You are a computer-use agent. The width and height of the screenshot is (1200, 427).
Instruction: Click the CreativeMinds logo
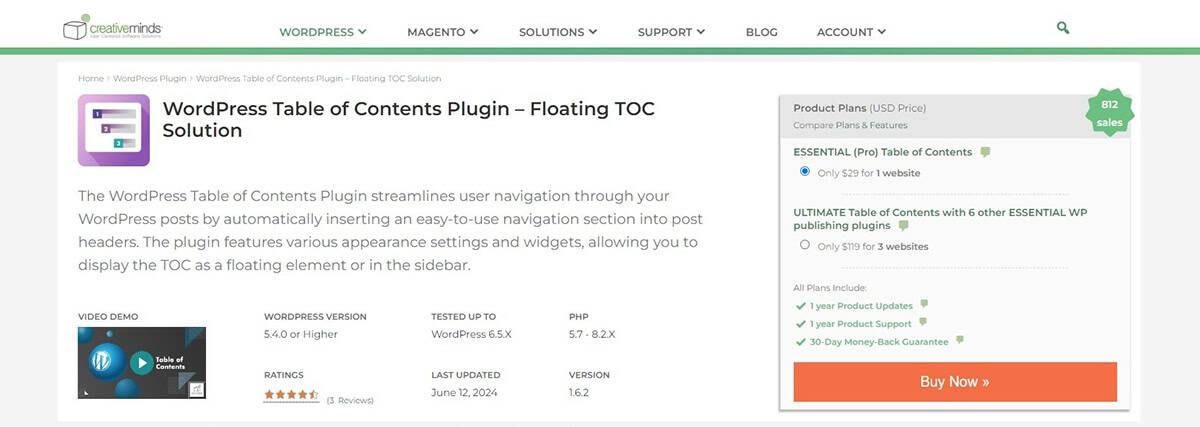[x=111, y=29]
